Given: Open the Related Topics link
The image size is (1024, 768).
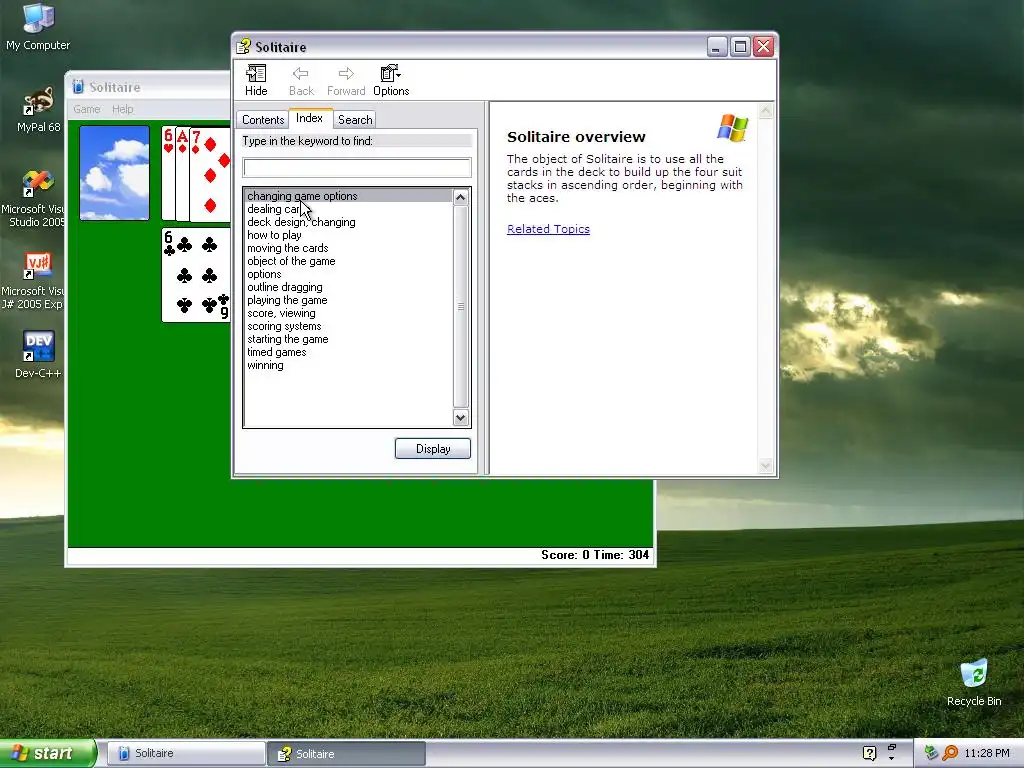Looking at the screenshot, I should tap(549, 229).
